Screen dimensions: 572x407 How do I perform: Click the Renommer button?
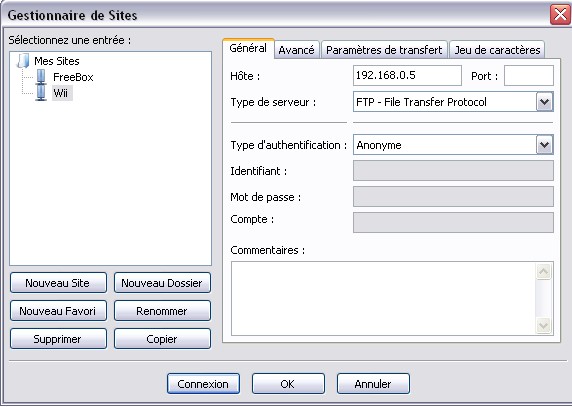(162, 311)
